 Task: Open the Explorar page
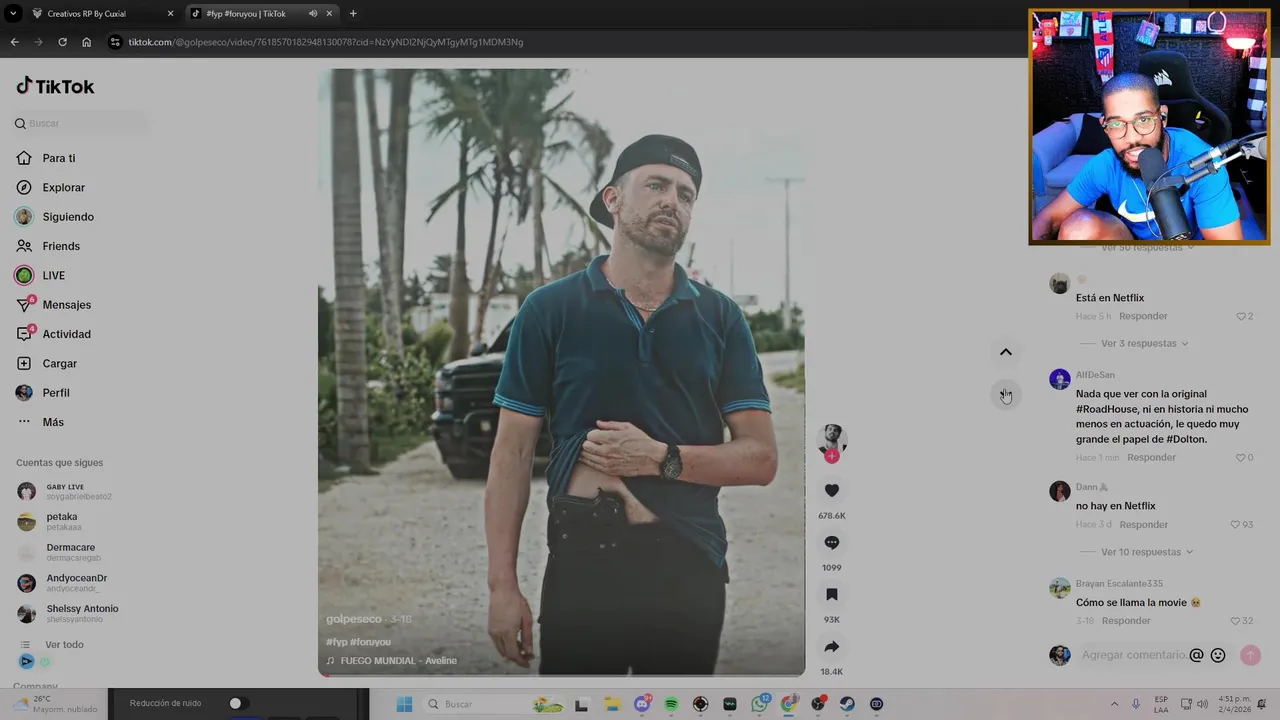pos(51,187)
